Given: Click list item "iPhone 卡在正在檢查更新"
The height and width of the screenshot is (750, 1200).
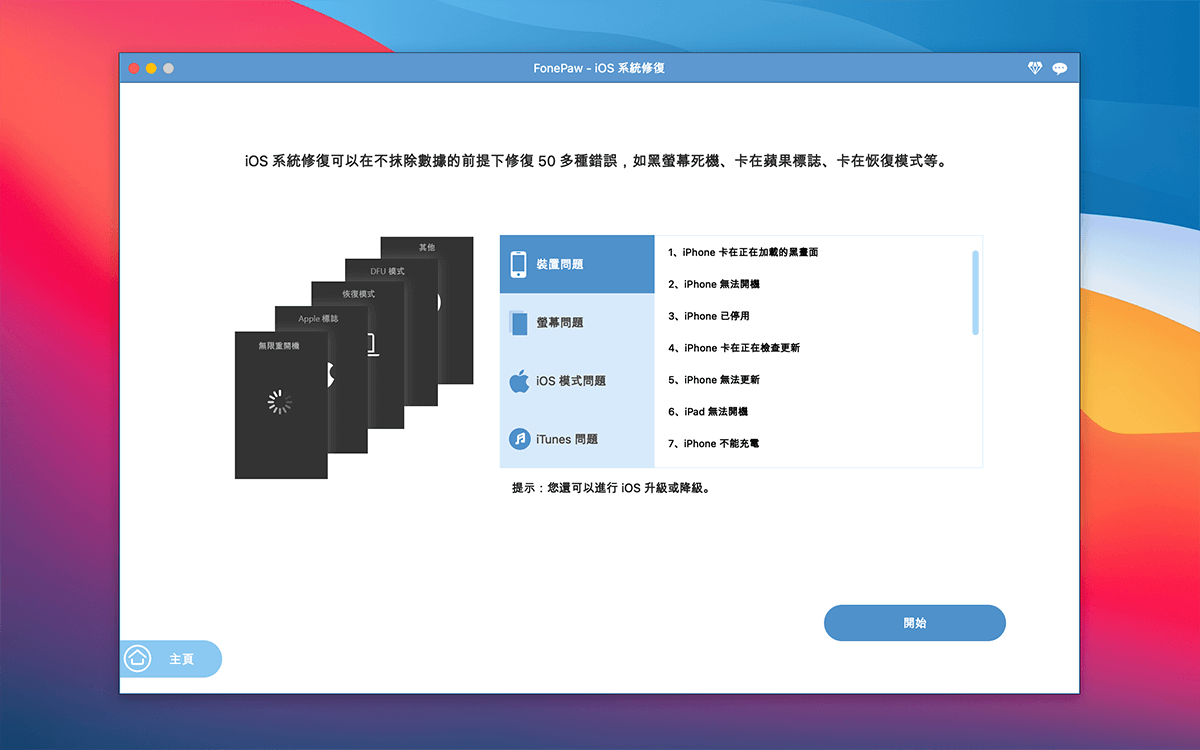Looking at the screenshot, I should [x=734, y=348].
